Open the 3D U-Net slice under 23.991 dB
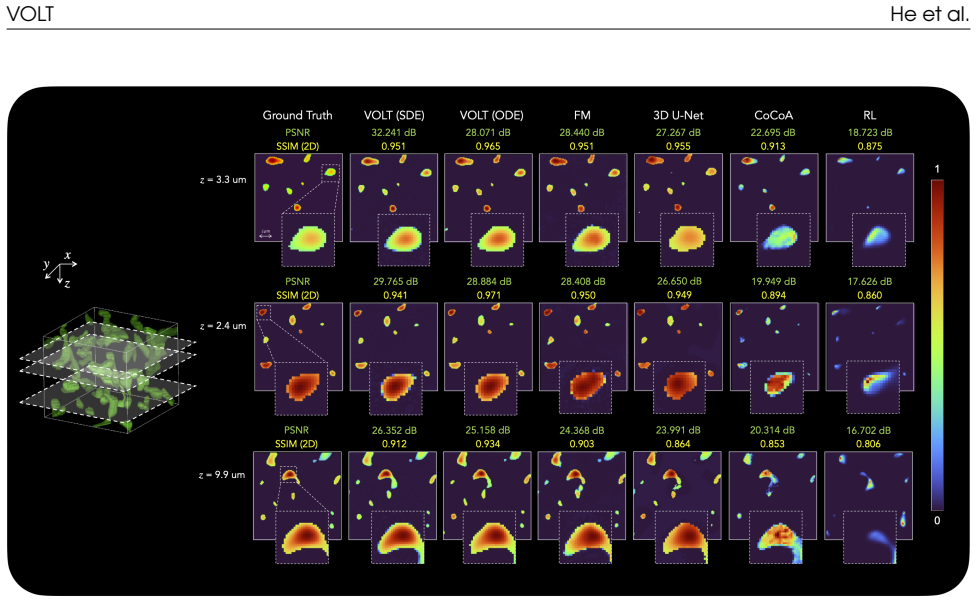The width and height of the screenshot is (977, 602). coord(677,495)
